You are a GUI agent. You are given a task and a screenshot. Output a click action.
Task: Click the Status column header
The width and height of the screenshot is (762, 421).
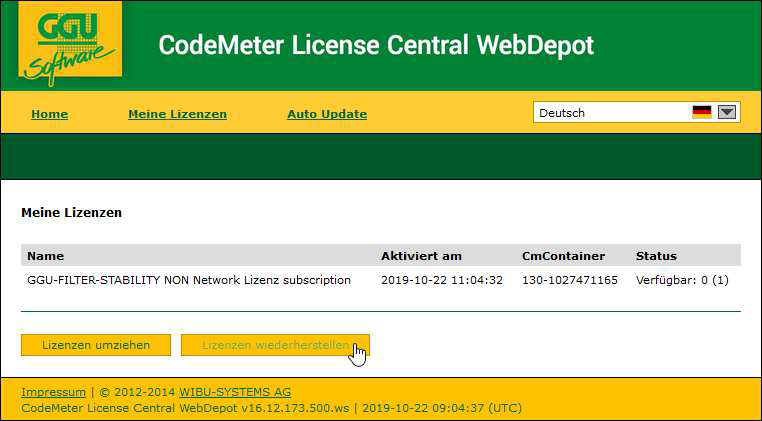(x=656, y=256)
